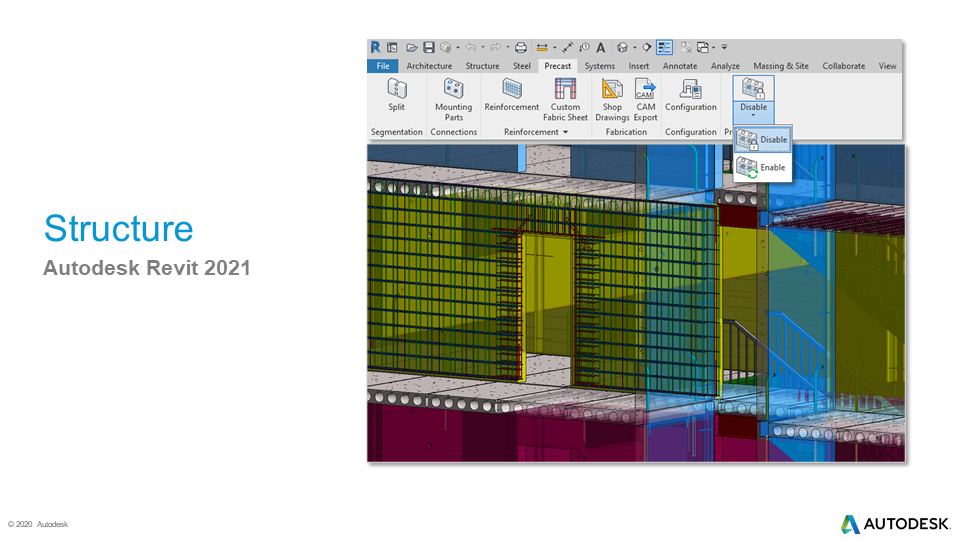
Task: Select the Text tool in quick access toolbar
Action: click(x=600, y=47)
